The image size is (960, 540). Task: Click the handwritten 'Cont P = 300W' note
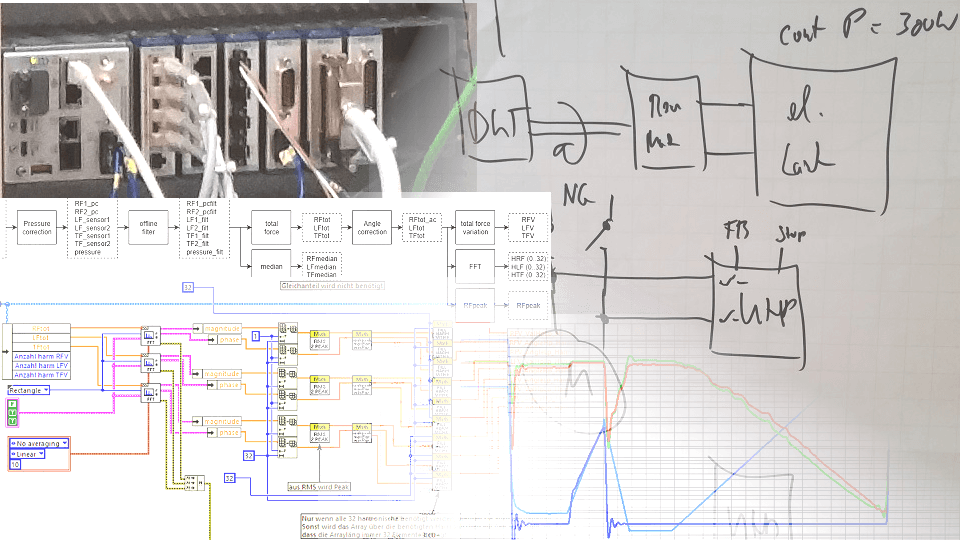pos(868,26)
